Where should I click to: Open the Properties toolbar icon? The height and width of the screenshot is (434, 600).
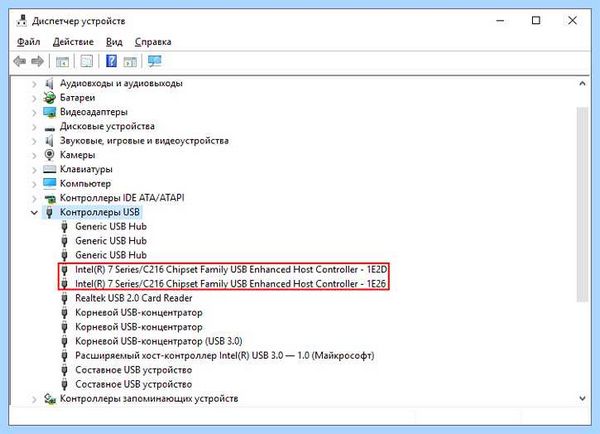point(86,61)
